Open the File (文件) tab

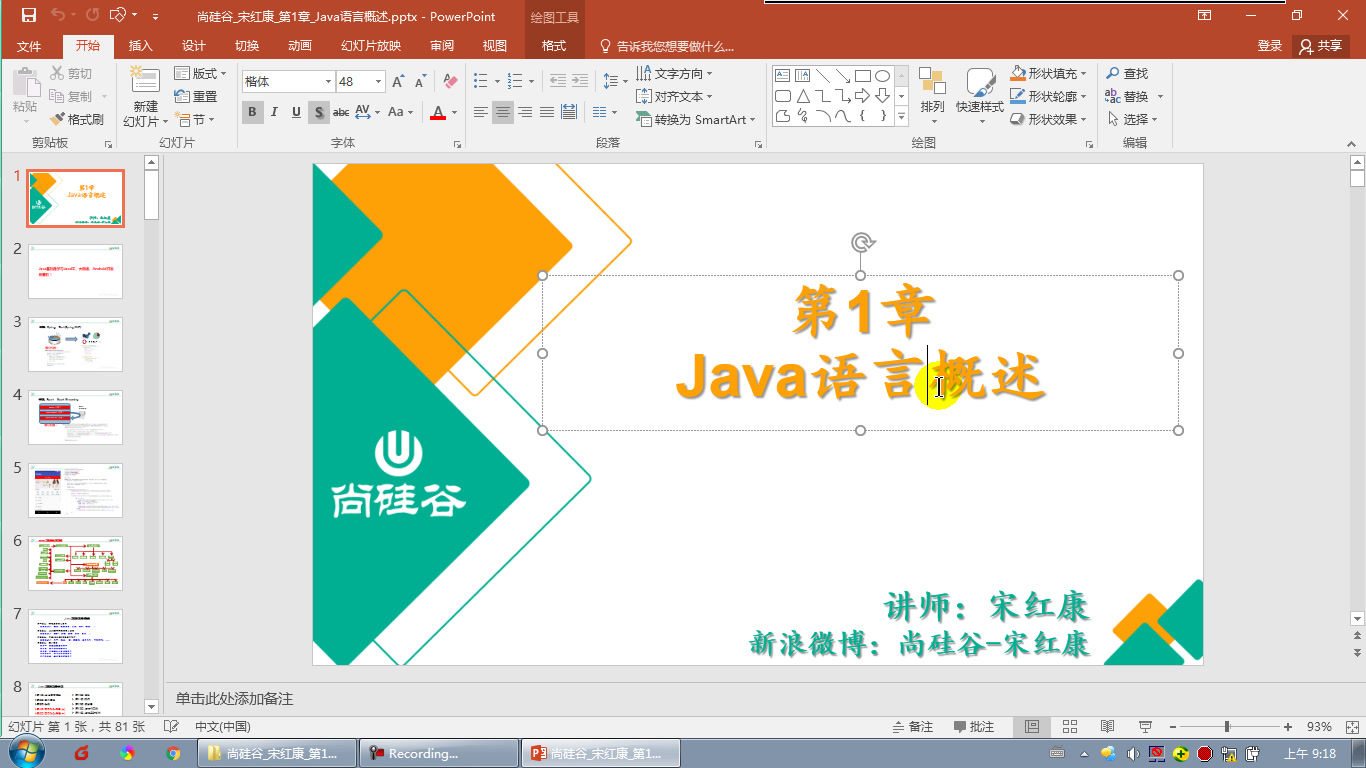[29, 46]
